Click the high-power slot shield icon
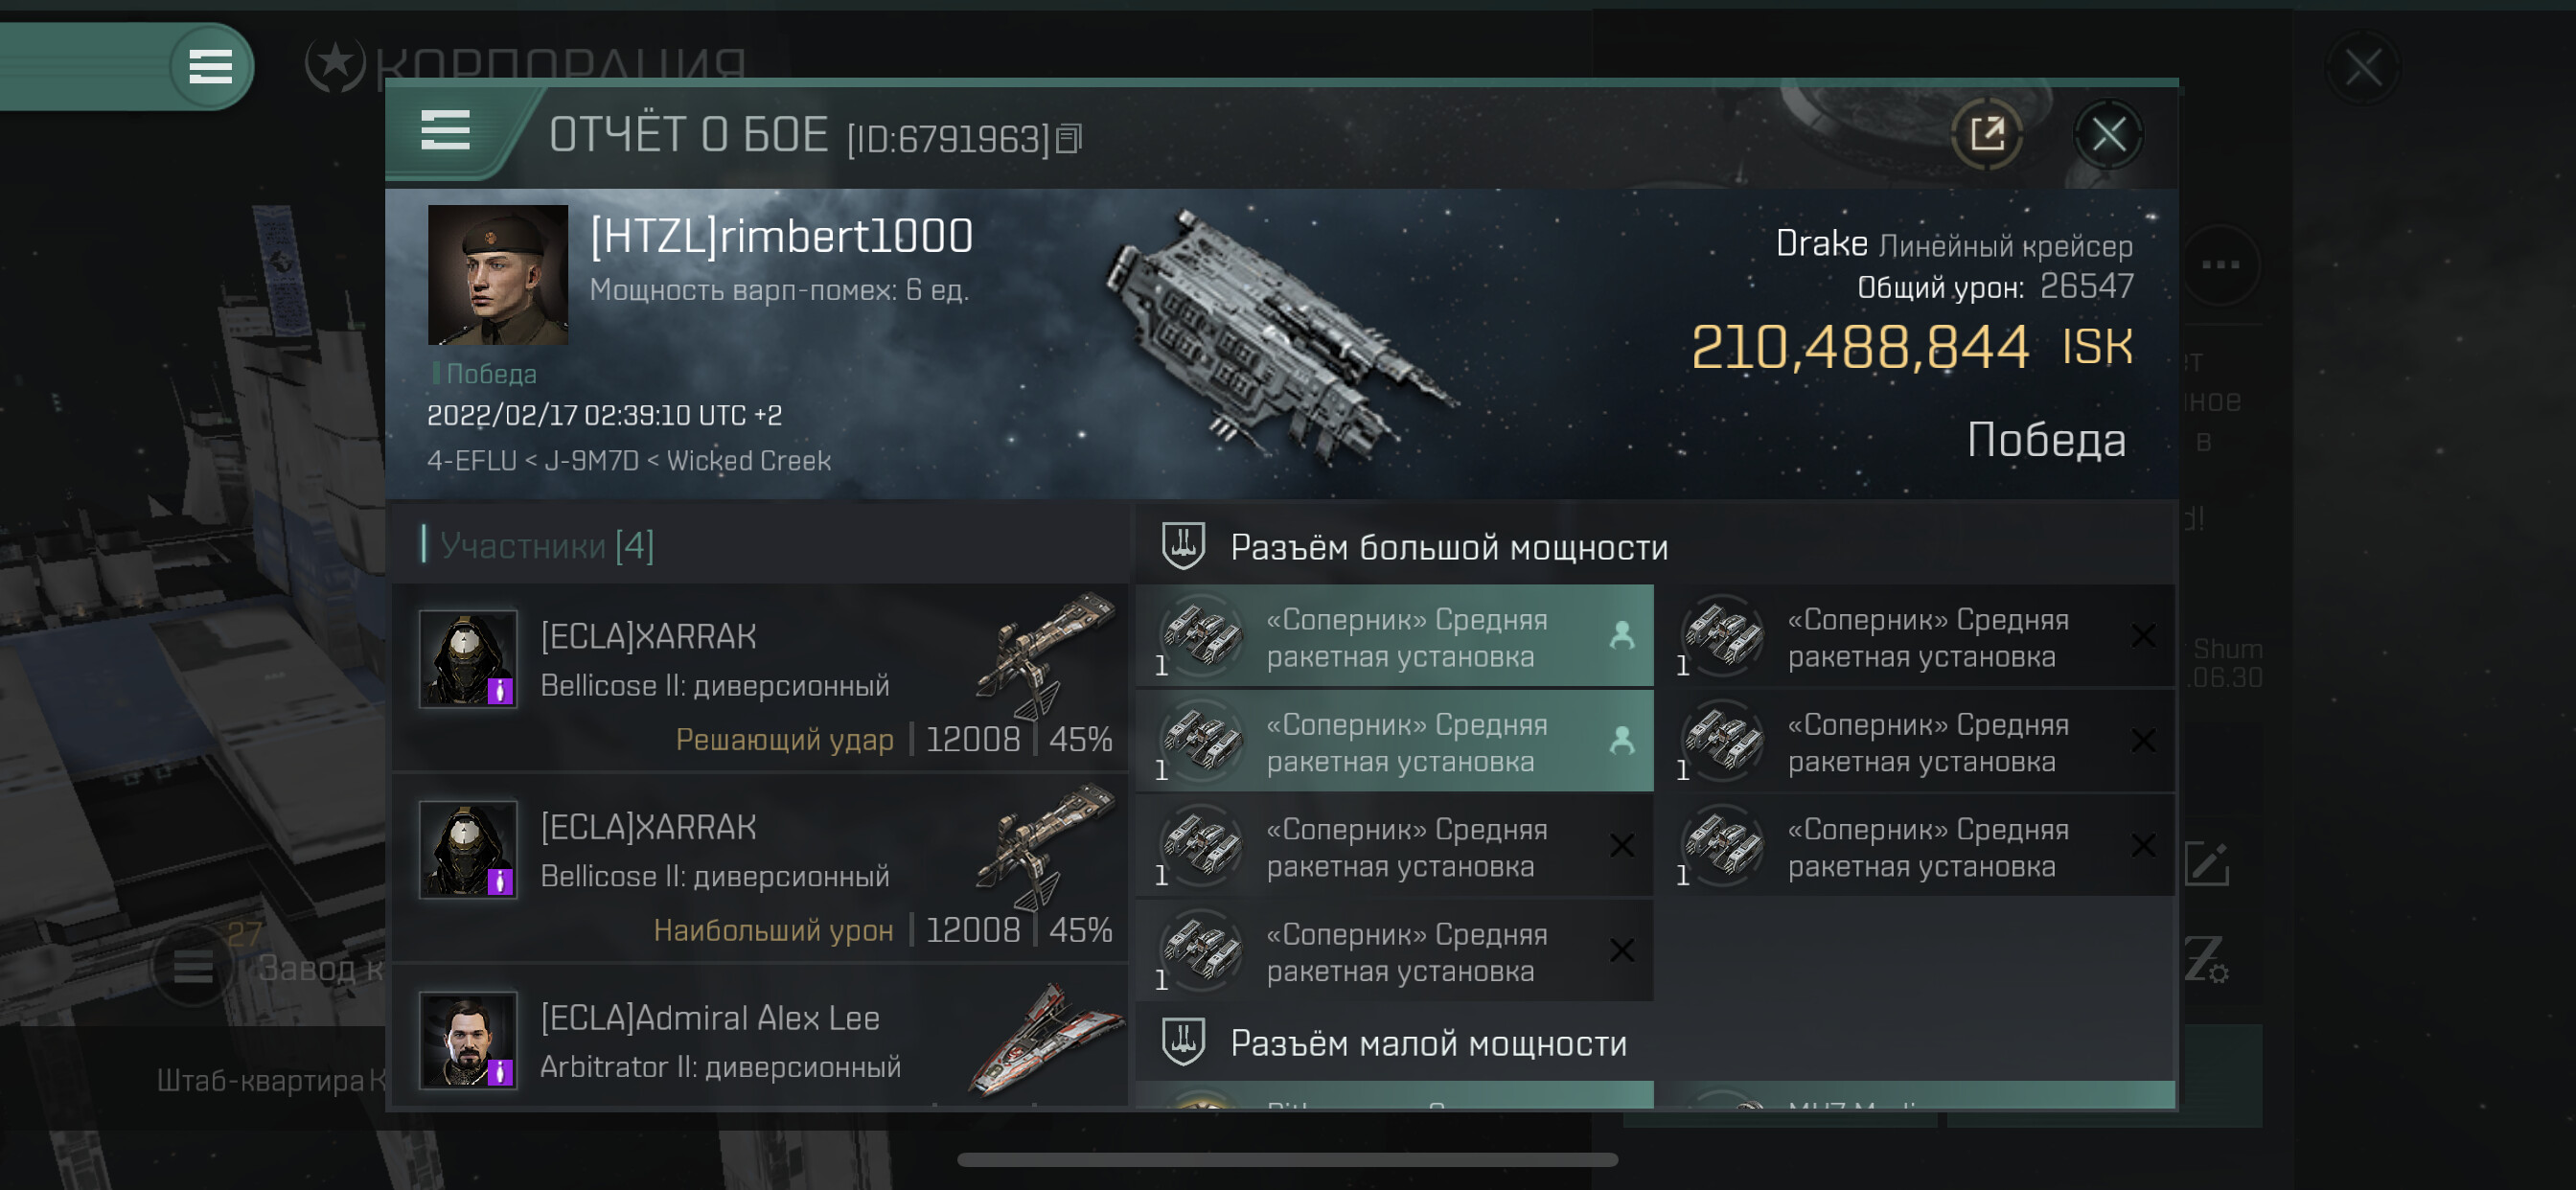Image resolution: width=2576 pixels, height=1190 pixels. coord(1183,546)
